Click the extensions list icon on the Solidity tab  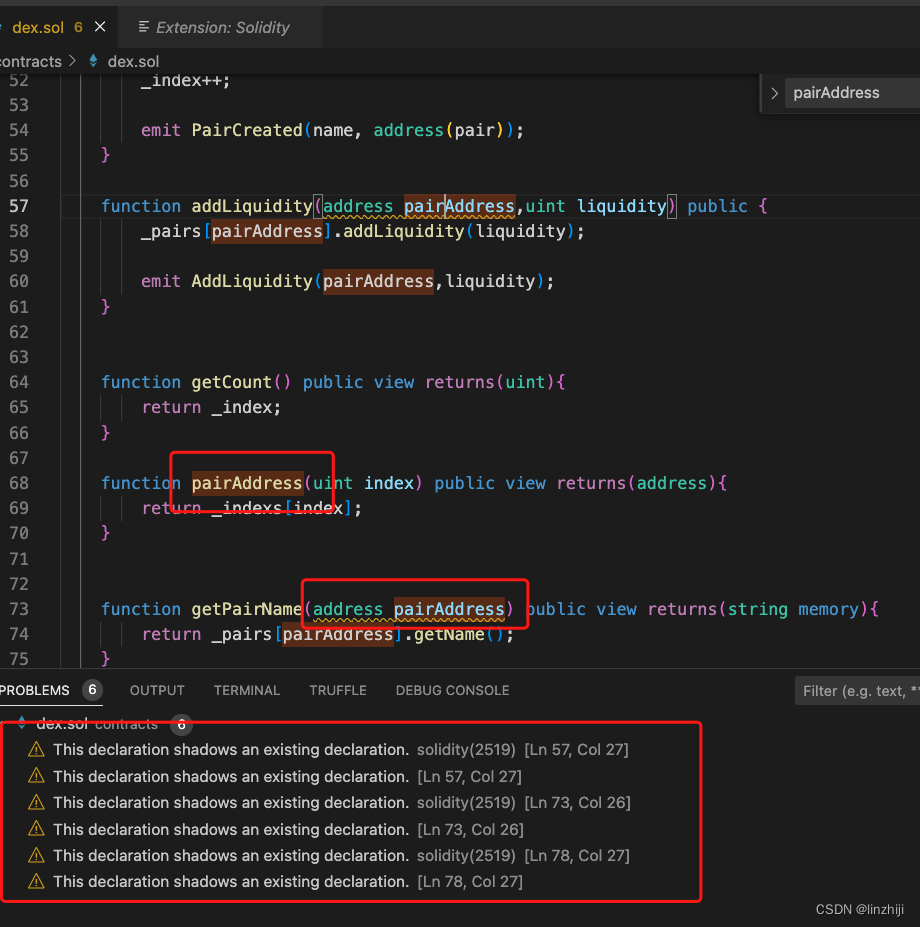coord(142,27)
